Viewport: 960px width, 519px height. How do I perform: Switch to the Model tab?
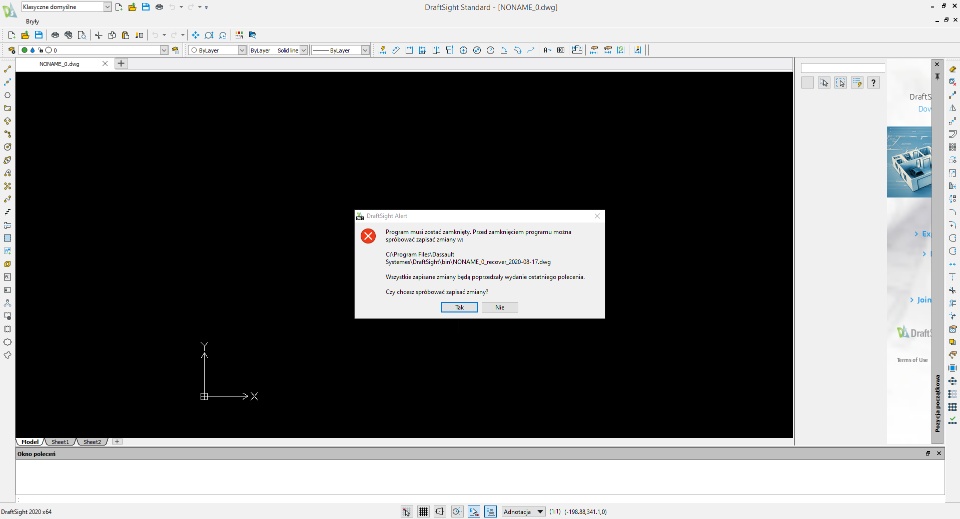coord(30,442)
